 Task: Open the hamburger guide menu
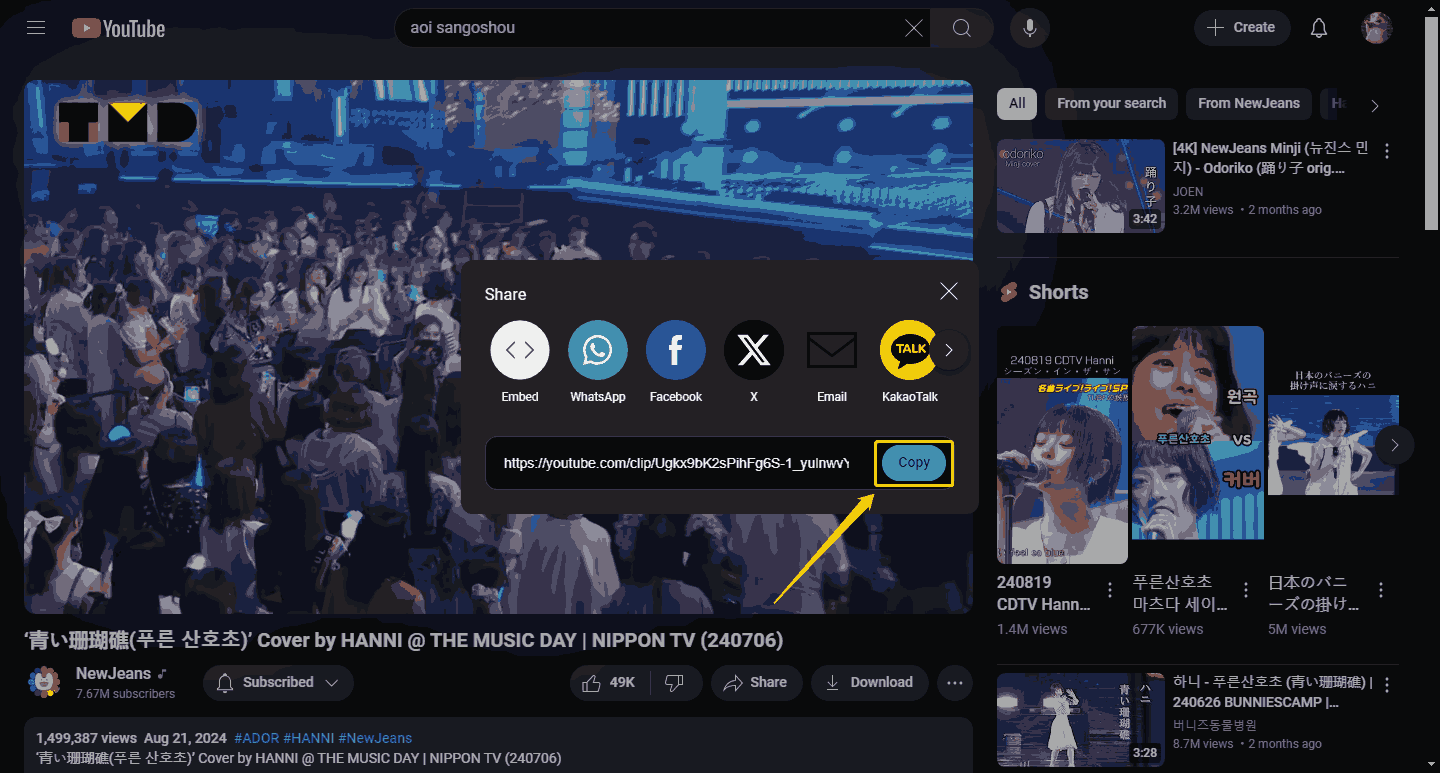[37, 28]
